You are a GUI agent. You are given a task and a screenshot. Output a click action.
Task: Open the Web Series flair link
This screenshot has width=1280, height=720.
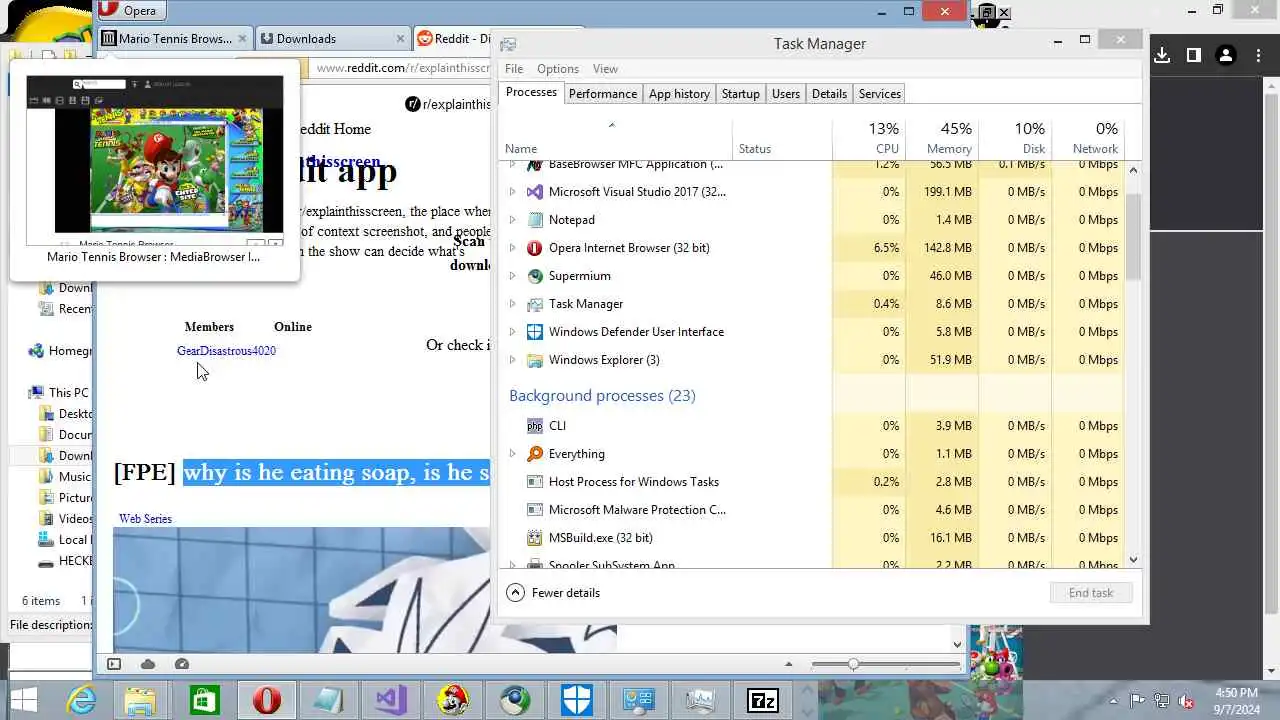(145, 519)
